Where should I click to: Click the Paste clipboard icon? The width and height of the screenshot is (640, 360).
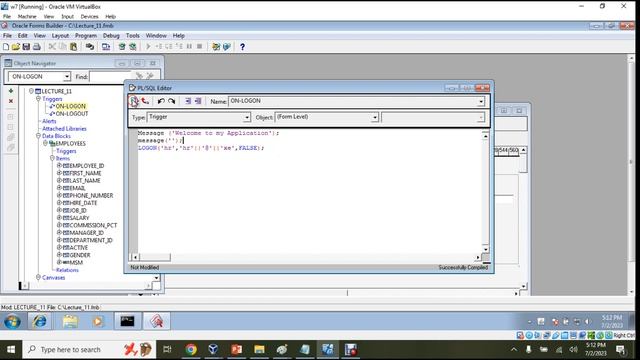tap(73, 47)
